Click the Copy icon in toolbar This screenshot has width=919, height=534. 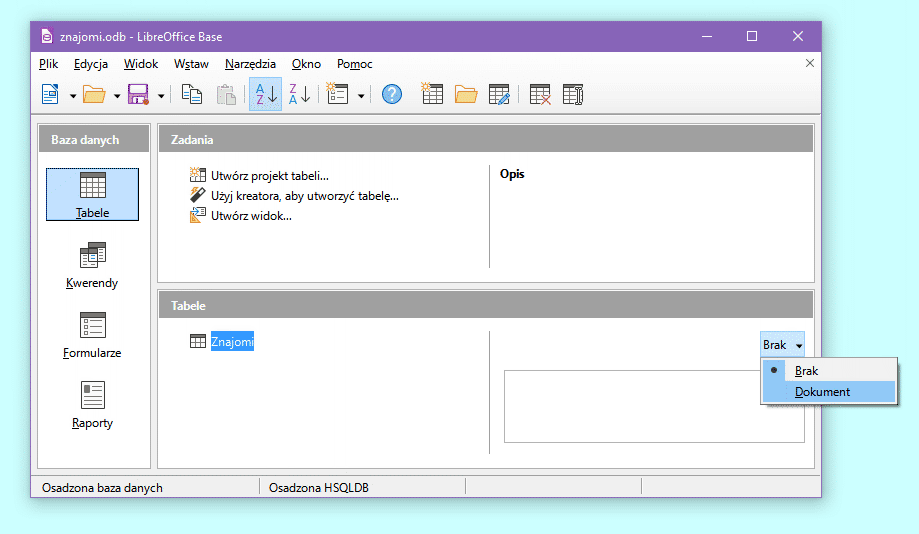(192, 94)
